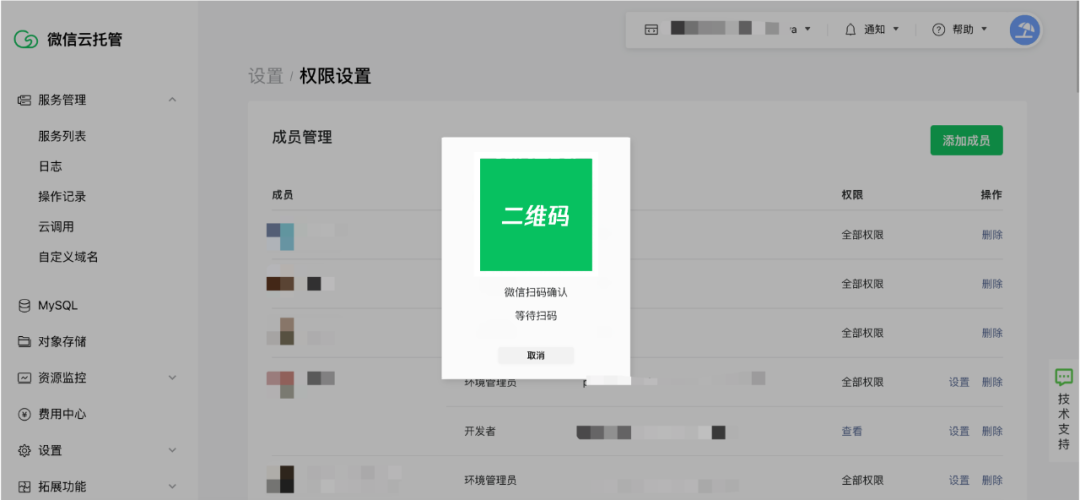1080x500 pixels.
Task: Click the 对象存储 folder icon
Action: (24, 342)
